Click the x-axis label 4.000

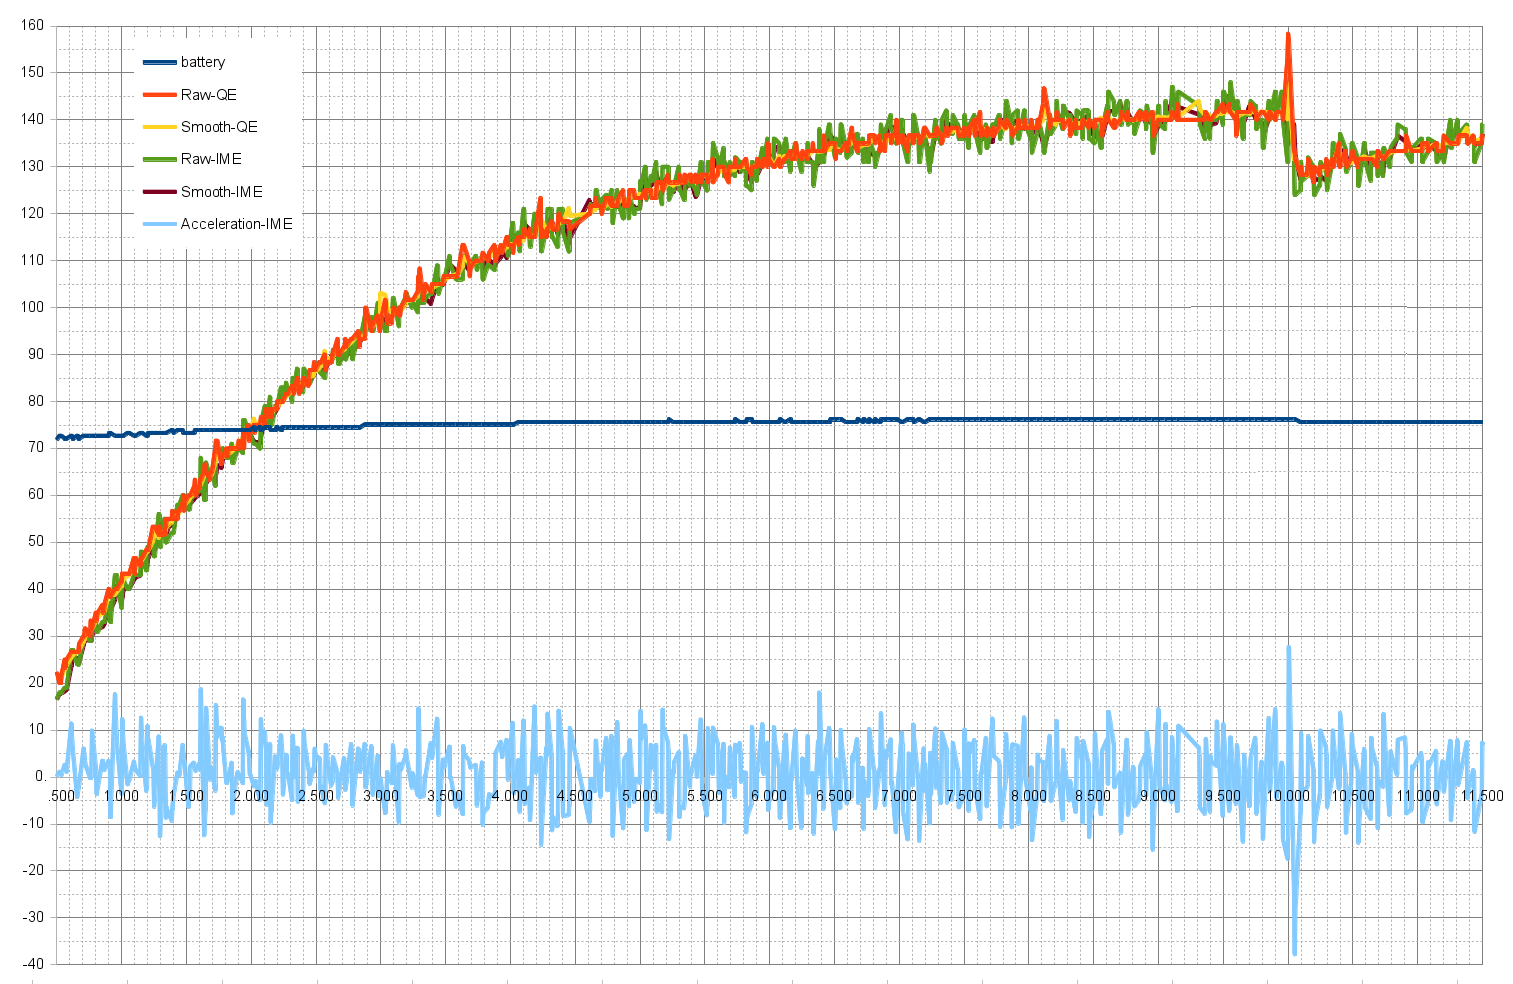pos(510,796)
